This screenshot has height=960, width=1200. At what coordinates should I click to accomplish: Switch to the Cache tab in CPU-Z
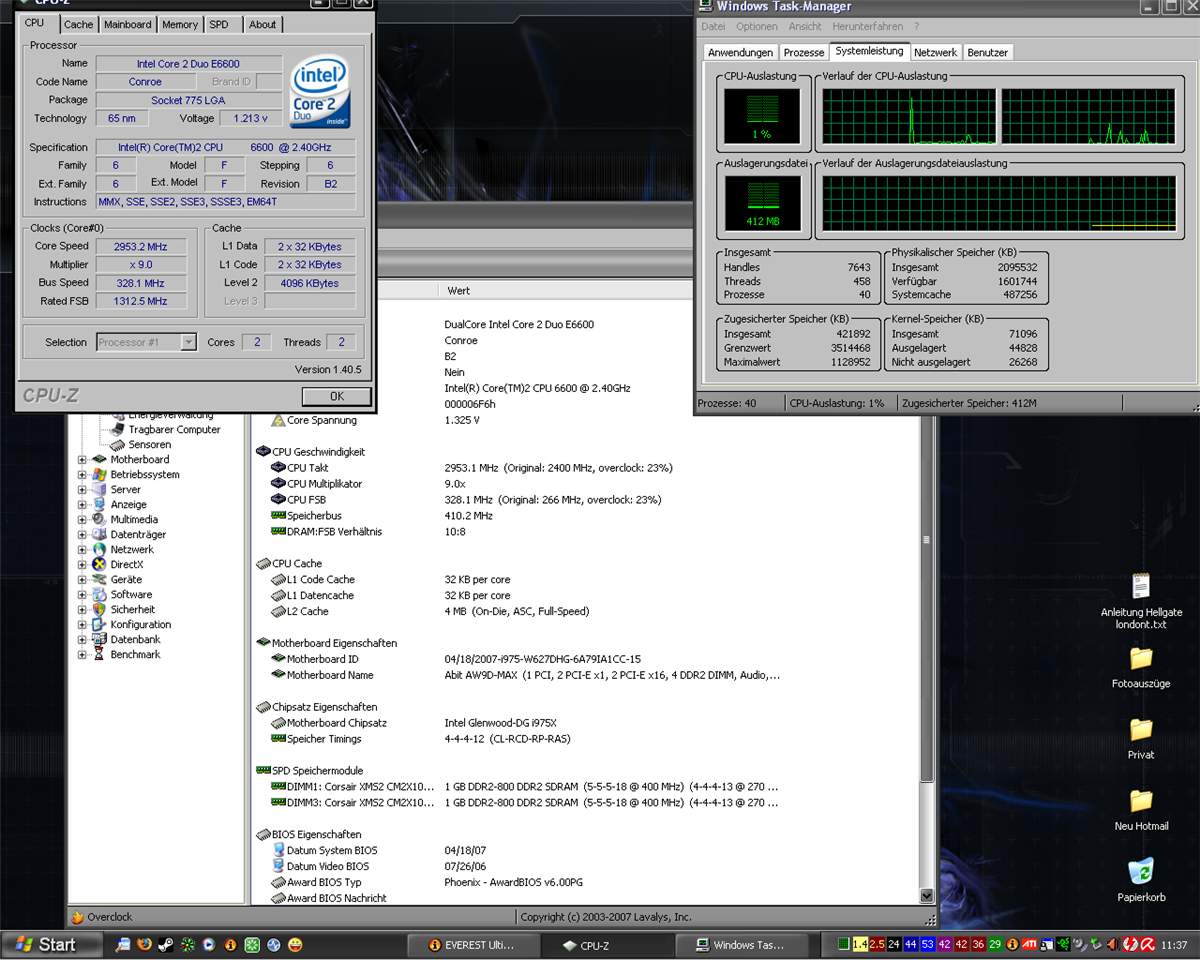79,24
